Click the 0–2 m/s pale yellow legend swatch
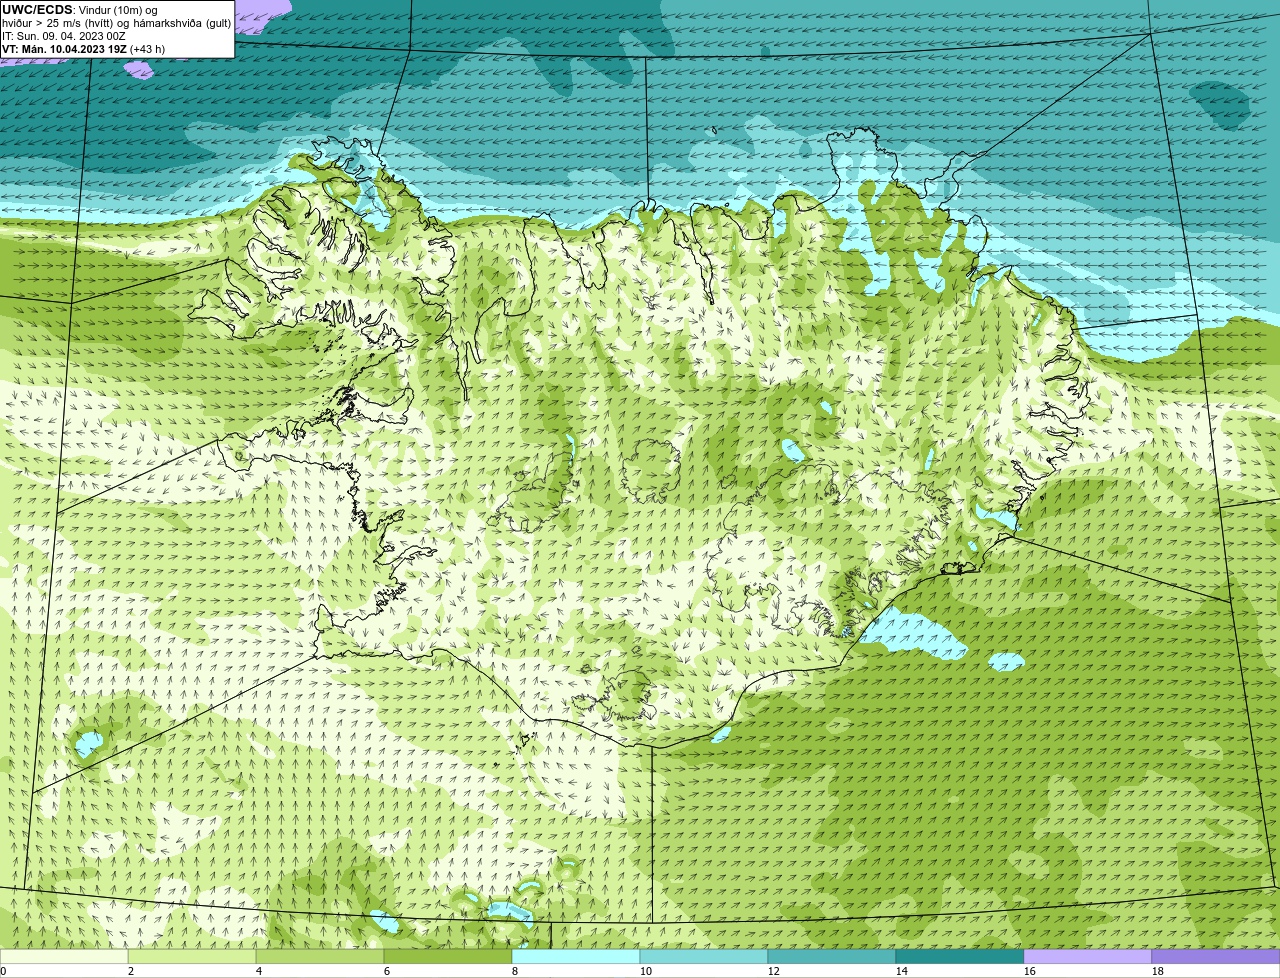The width and height of the screenshot is (1280, 978). pyautogui.click(x=64, y=957)
